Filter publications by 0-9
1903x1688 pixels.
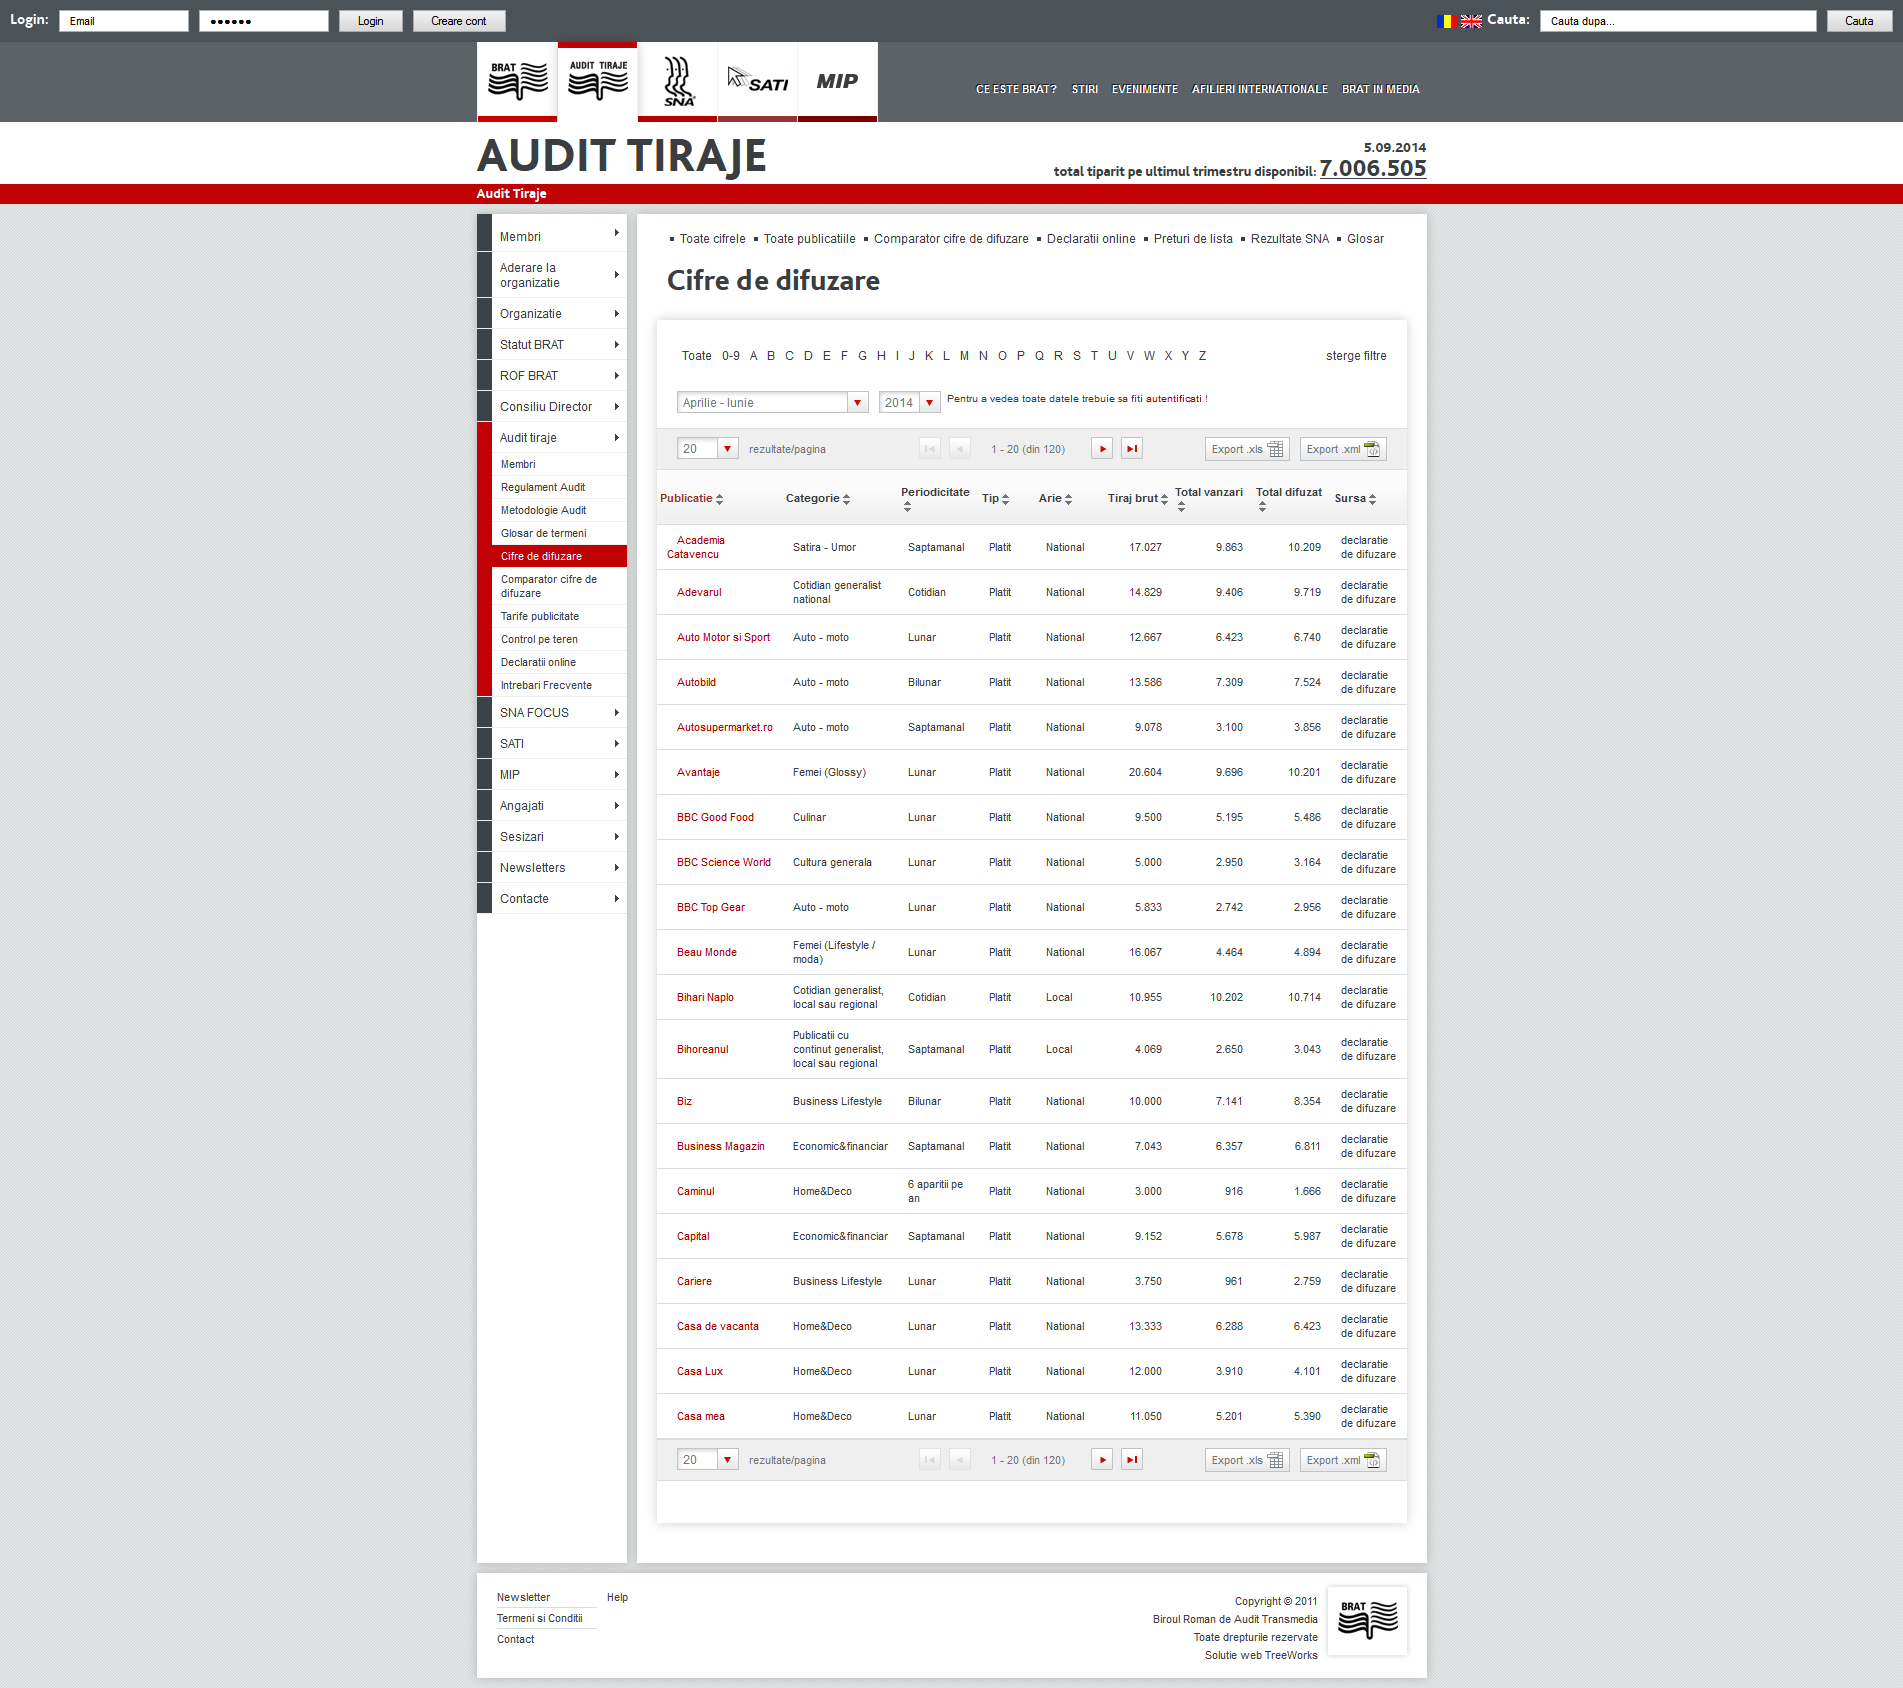[x=731, y=355]
